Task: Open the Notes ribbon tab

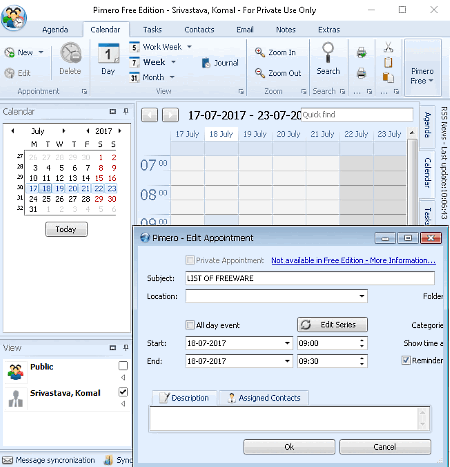Action: pyautogui.click(x=286, y=30)
